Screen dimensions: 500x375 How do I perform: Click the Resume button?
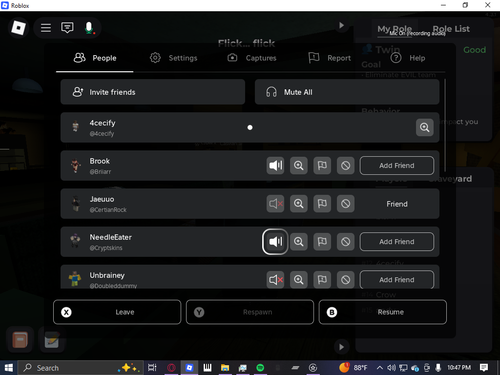coord(383,312)
